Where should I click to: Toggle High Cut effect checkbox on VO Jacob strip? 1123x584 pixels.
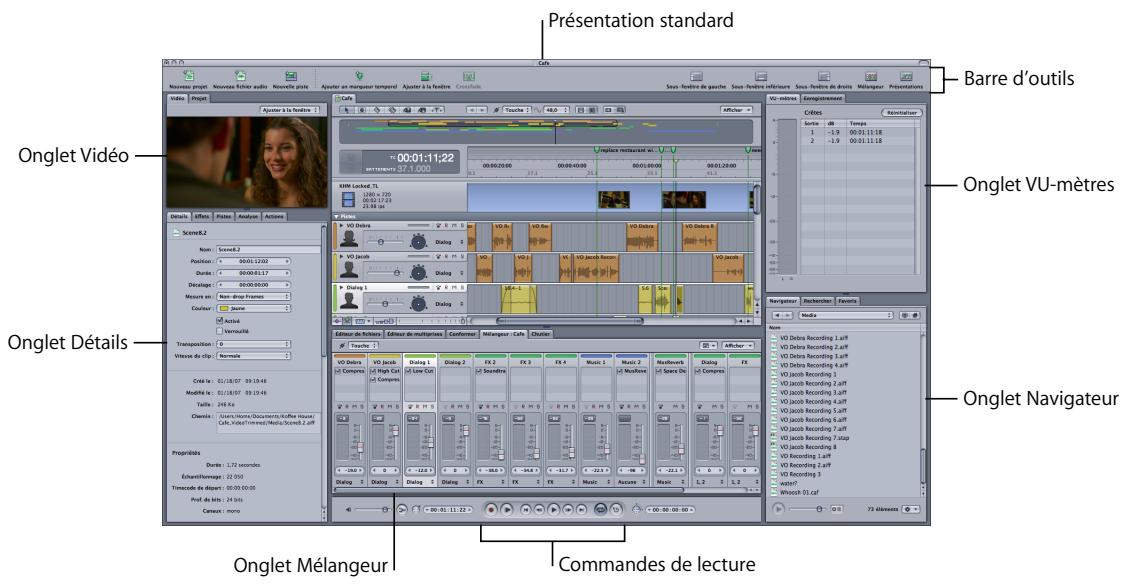(x=373, y=371)
